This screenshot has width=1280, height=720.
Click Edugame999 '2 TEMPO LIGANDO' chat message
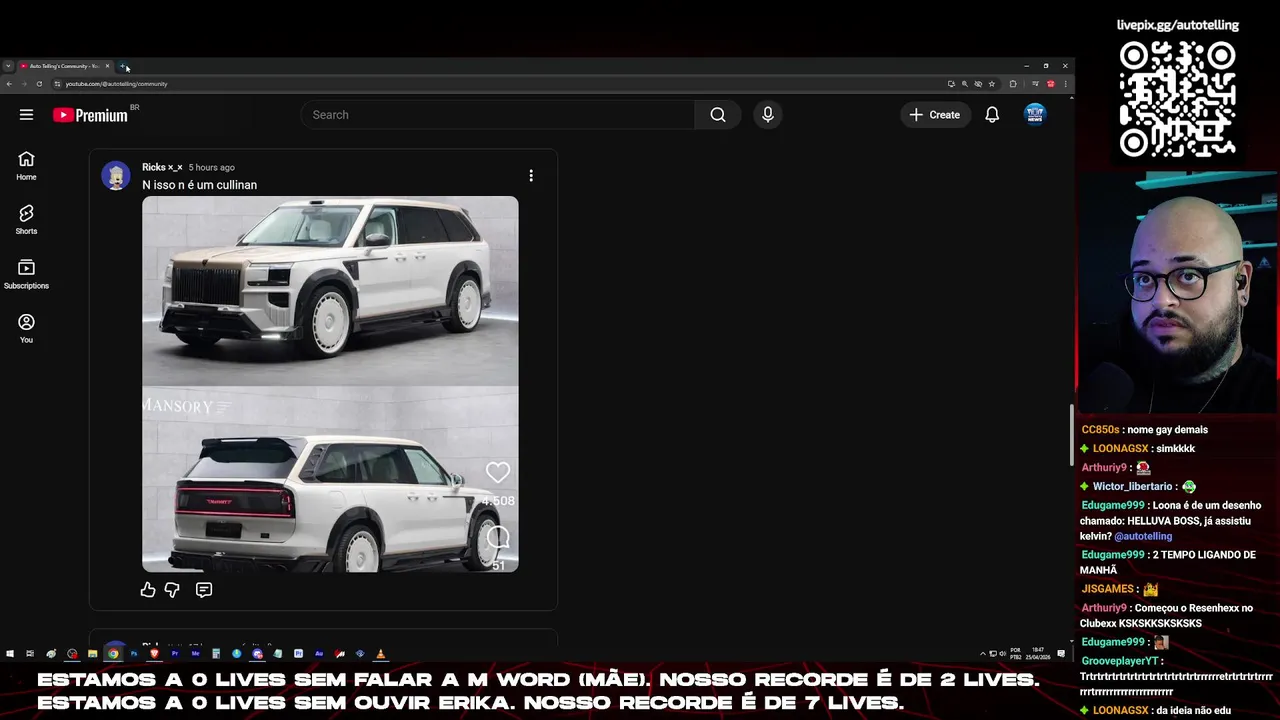[x=1168, y=562]
